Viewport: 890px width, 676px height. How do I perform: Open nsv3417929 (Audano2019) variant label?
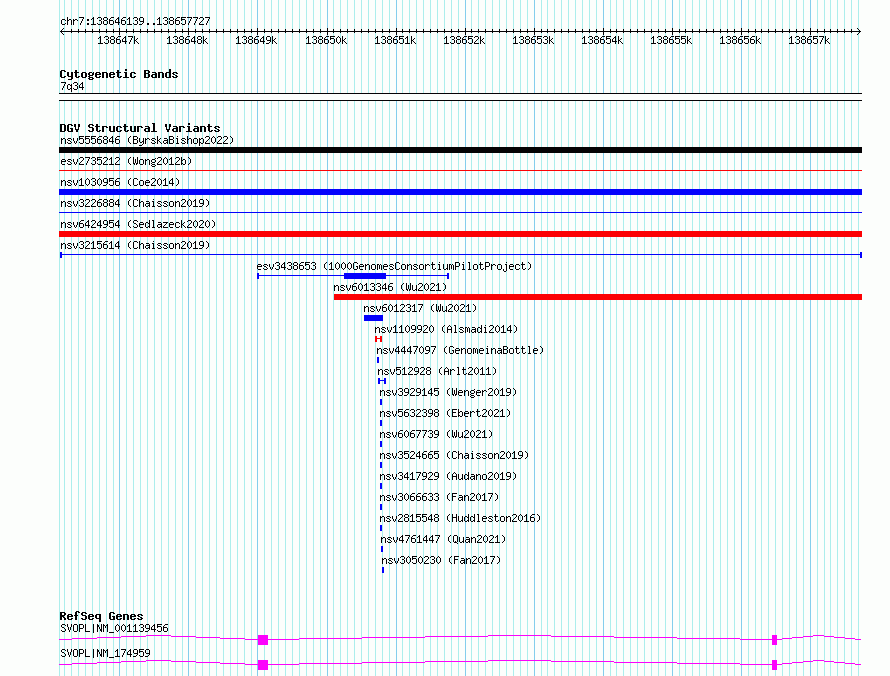(x=448, y=476)
